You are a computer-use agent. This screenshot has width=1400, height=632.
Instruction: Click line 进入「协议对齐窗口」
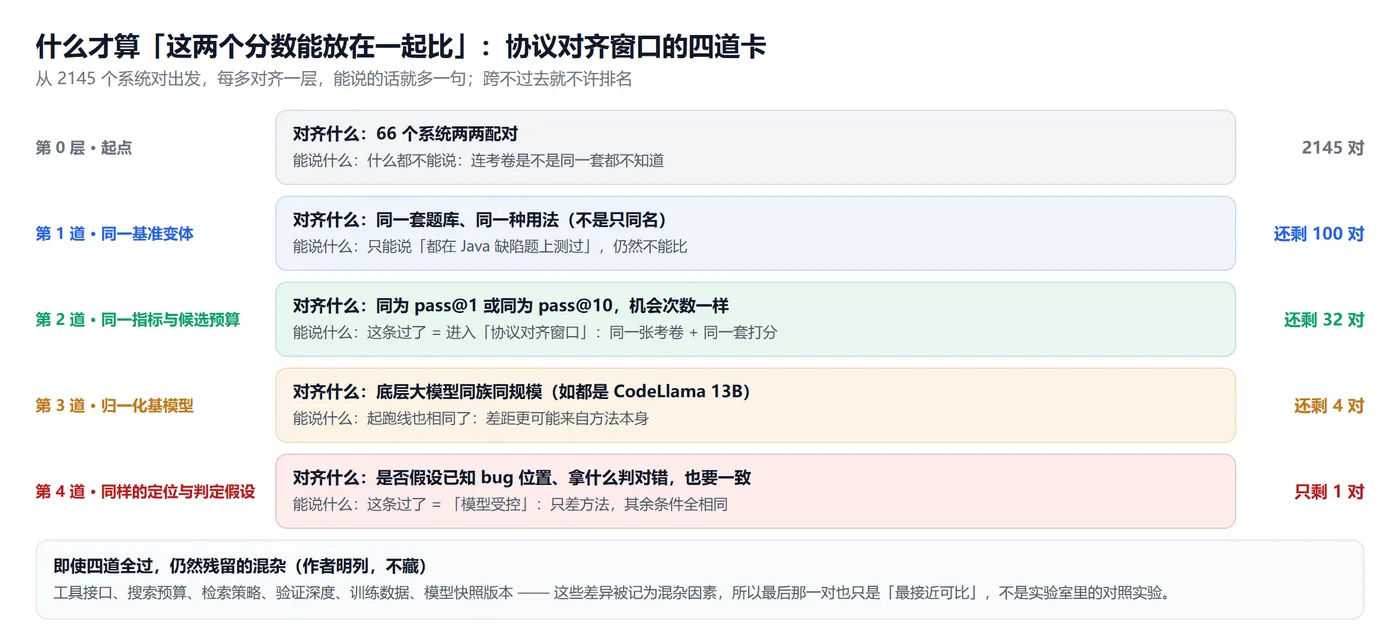(534, 332)
